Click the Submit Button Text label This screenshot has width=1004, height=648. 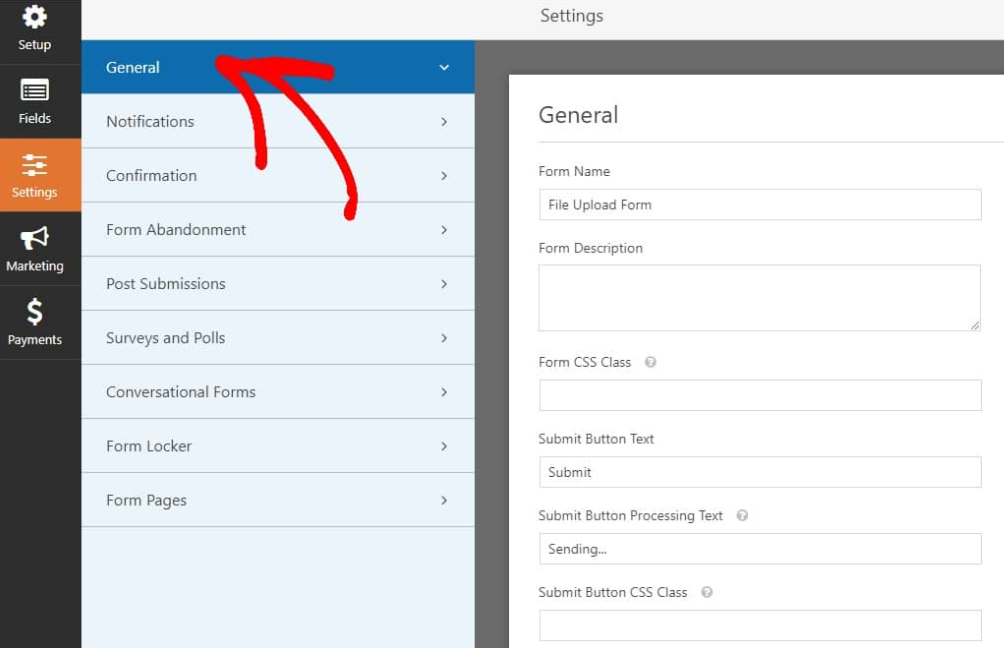596,439
